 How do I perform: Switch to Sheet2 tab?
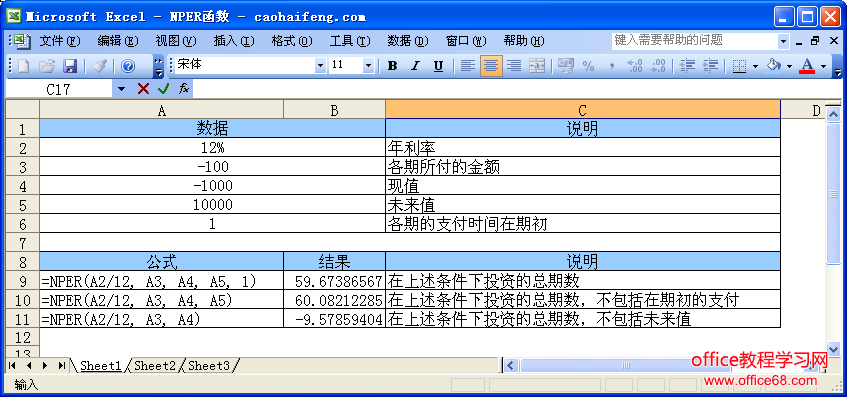point(155,366)
